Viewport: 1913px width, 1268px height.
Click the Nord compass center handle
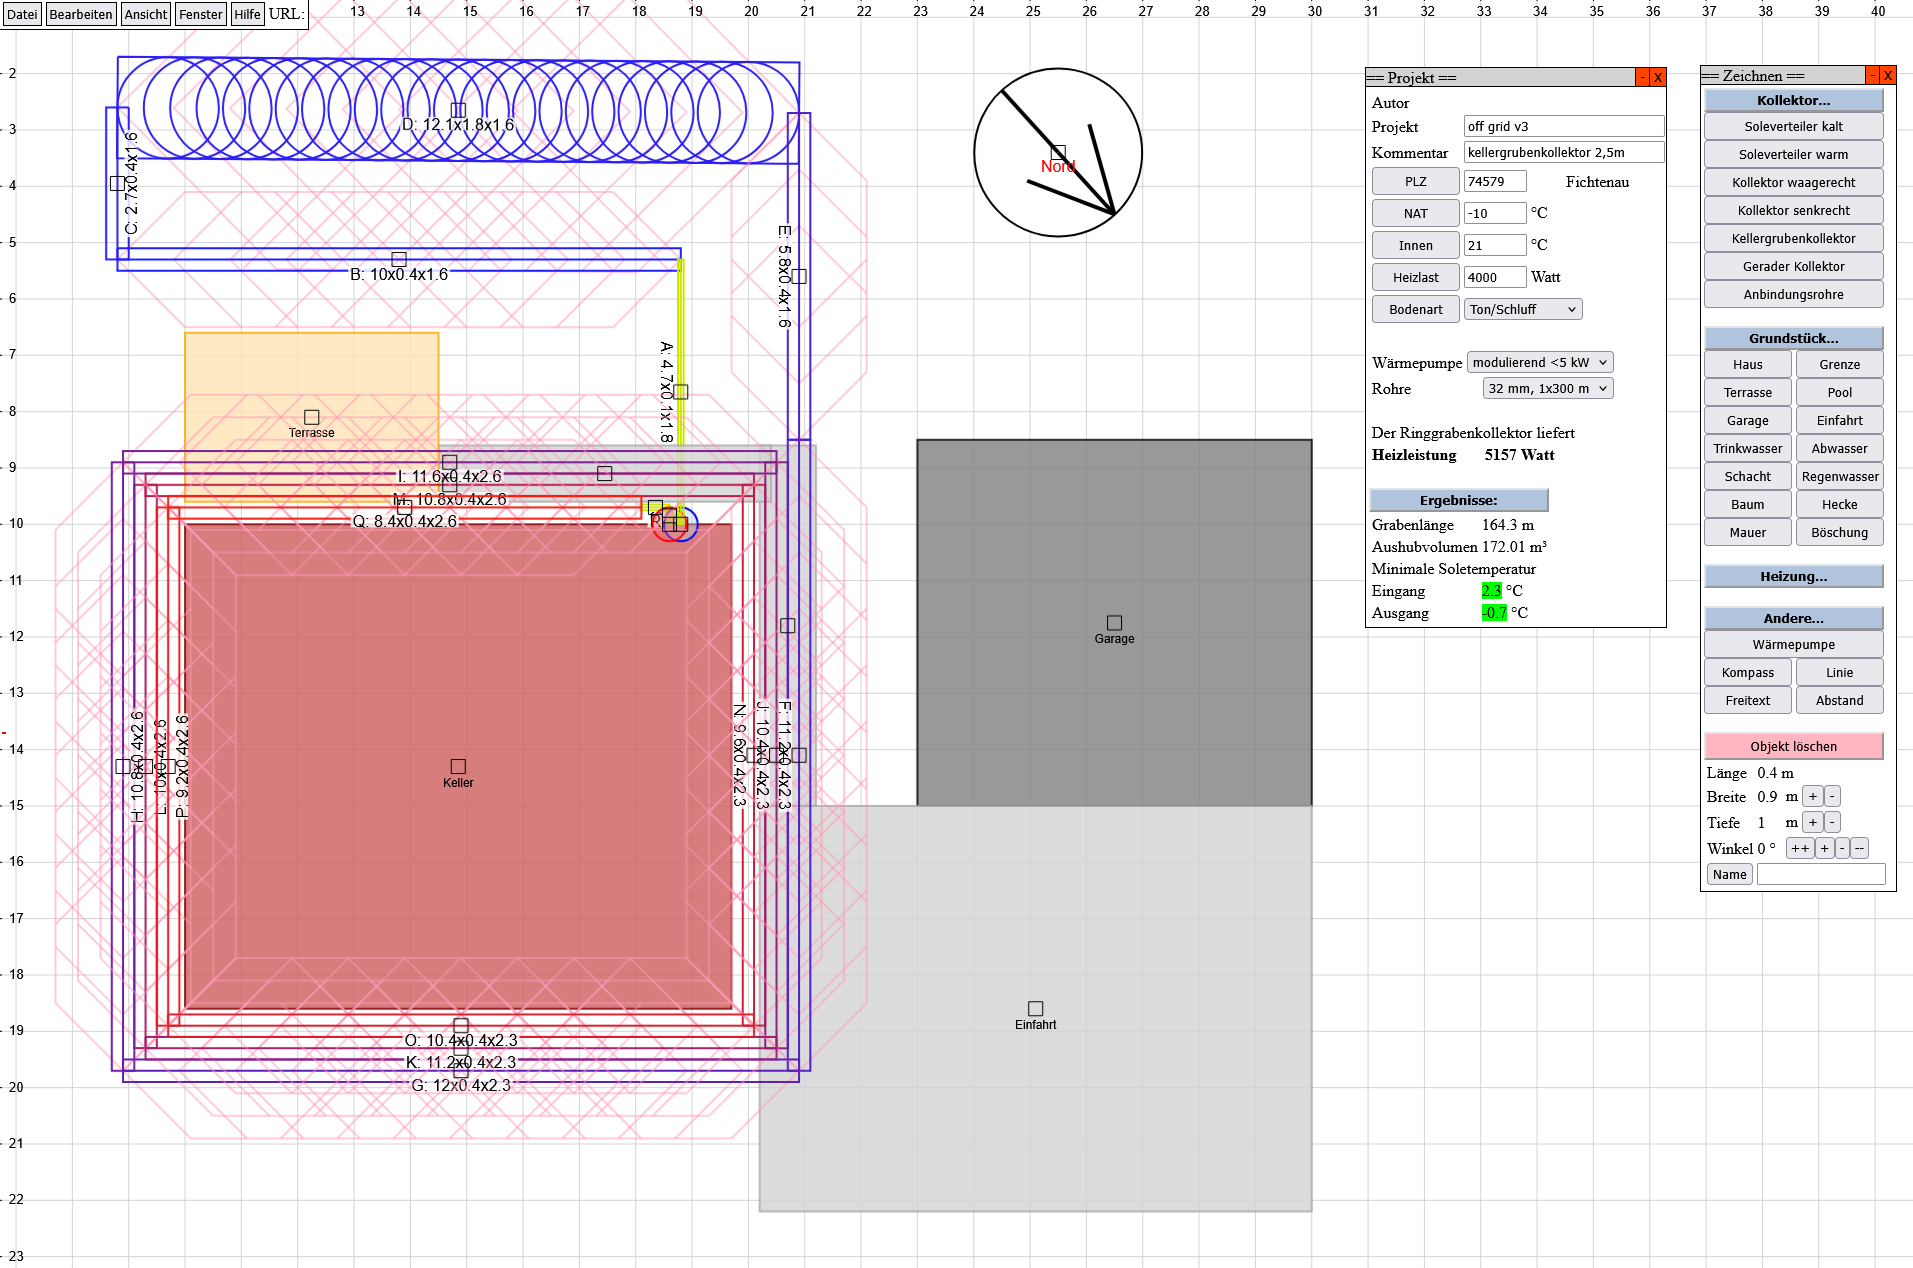[1058, 153]
